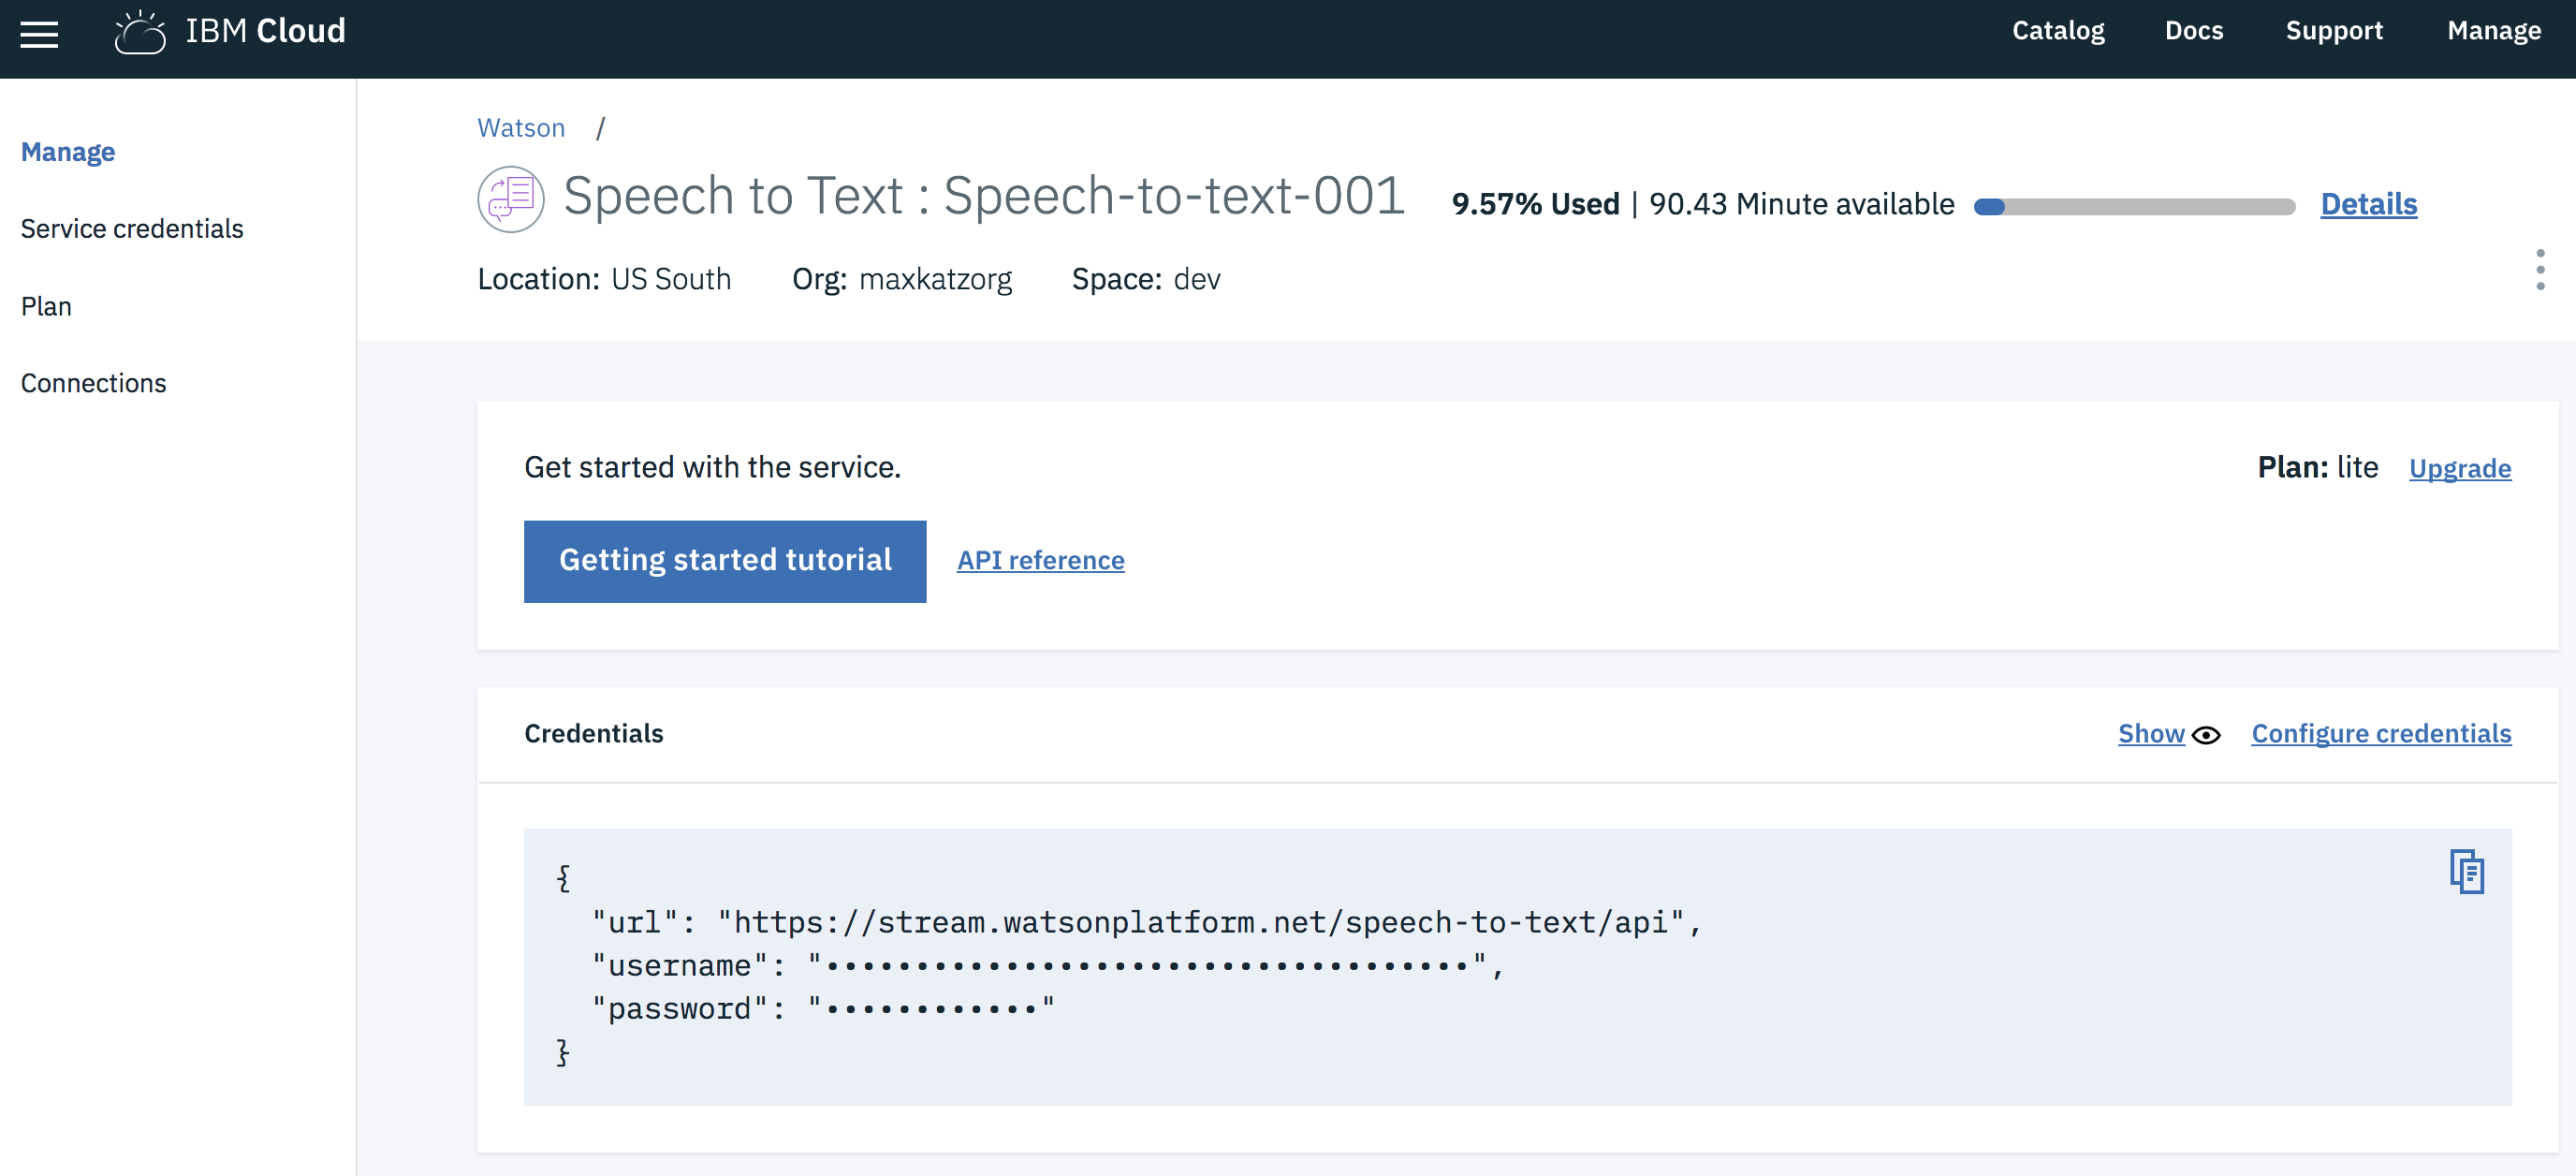Open the Support menu item
2576x1176 pixels.
point(2335,31)
